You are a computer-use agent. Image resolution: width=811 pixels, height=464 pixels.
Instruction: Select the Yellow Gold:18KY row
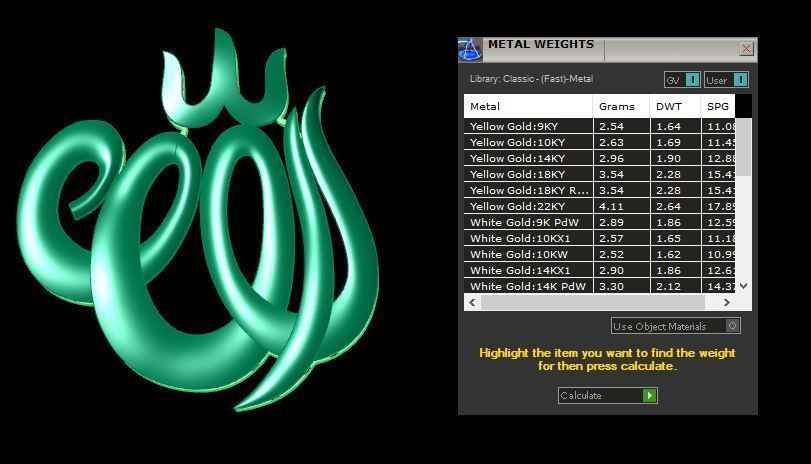coord(599,174)
